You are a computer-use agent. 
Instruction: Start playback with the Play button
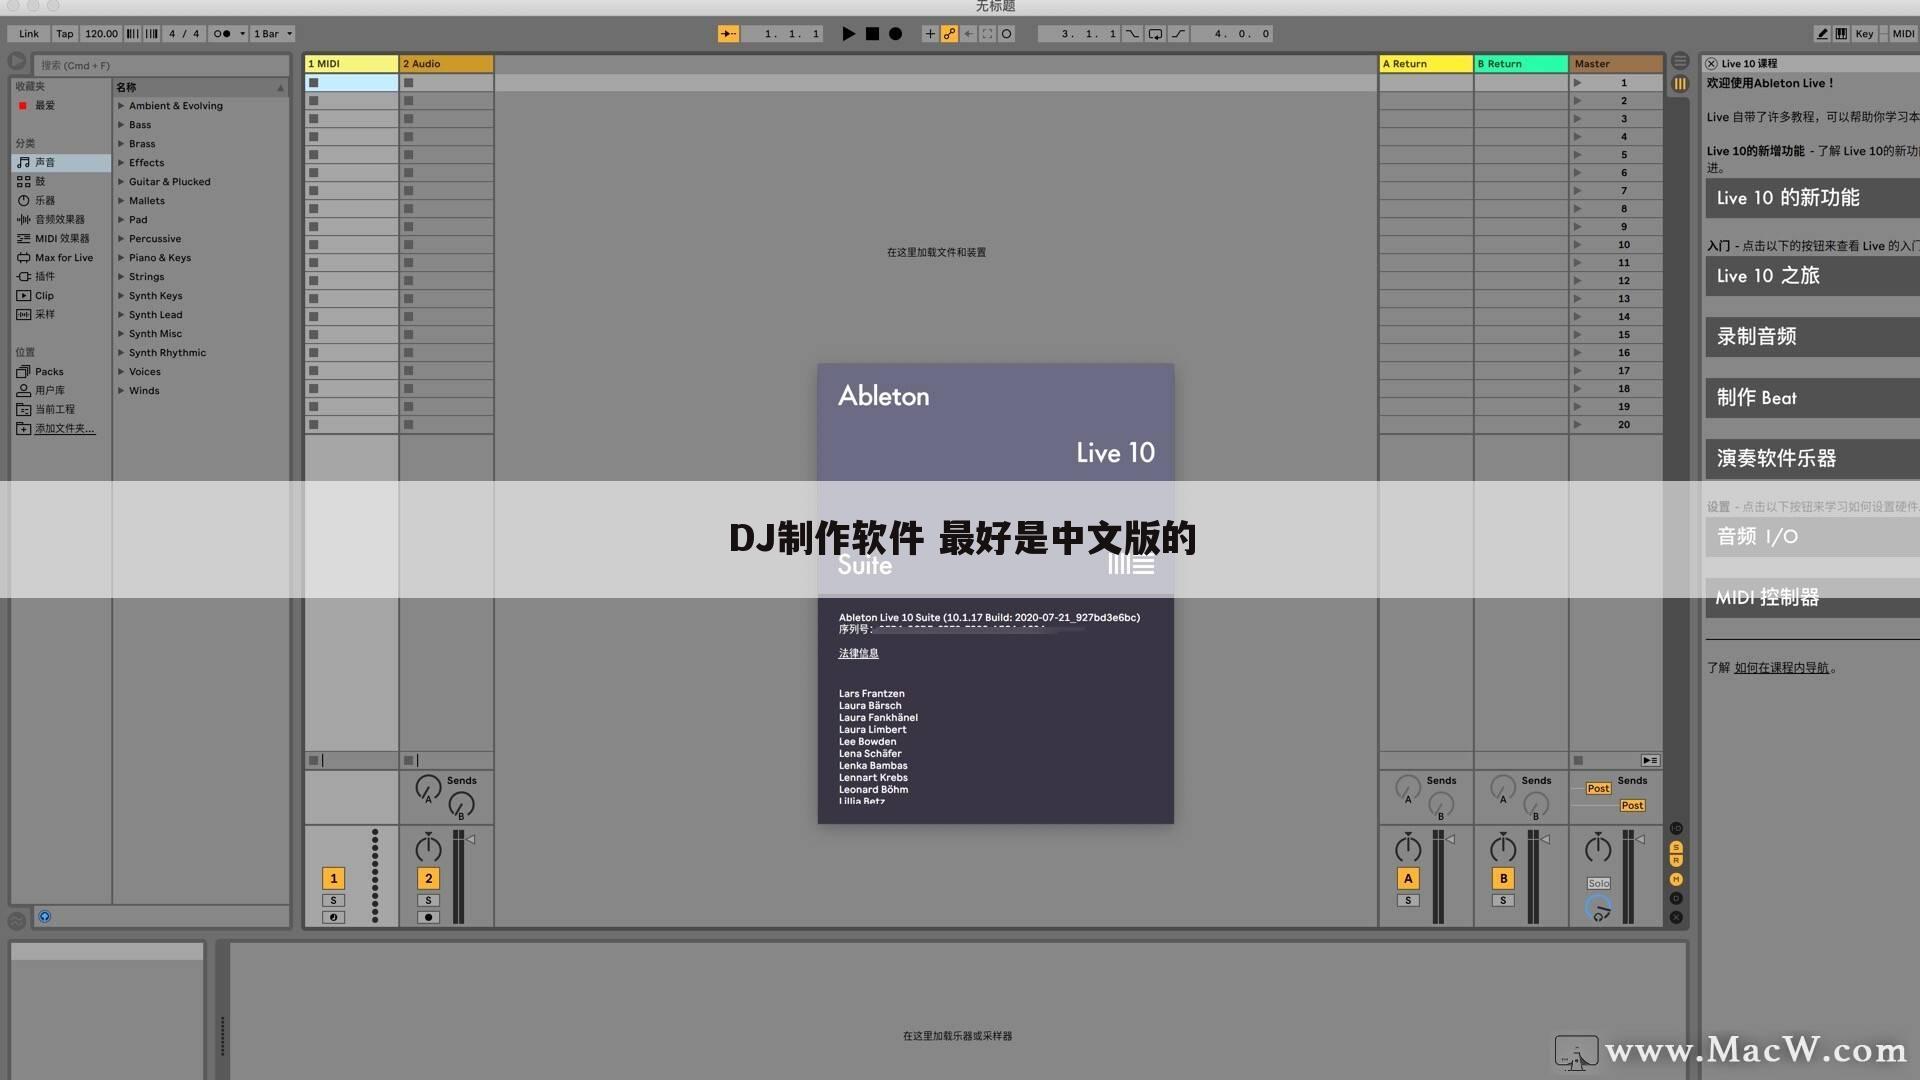click(848, 33)
